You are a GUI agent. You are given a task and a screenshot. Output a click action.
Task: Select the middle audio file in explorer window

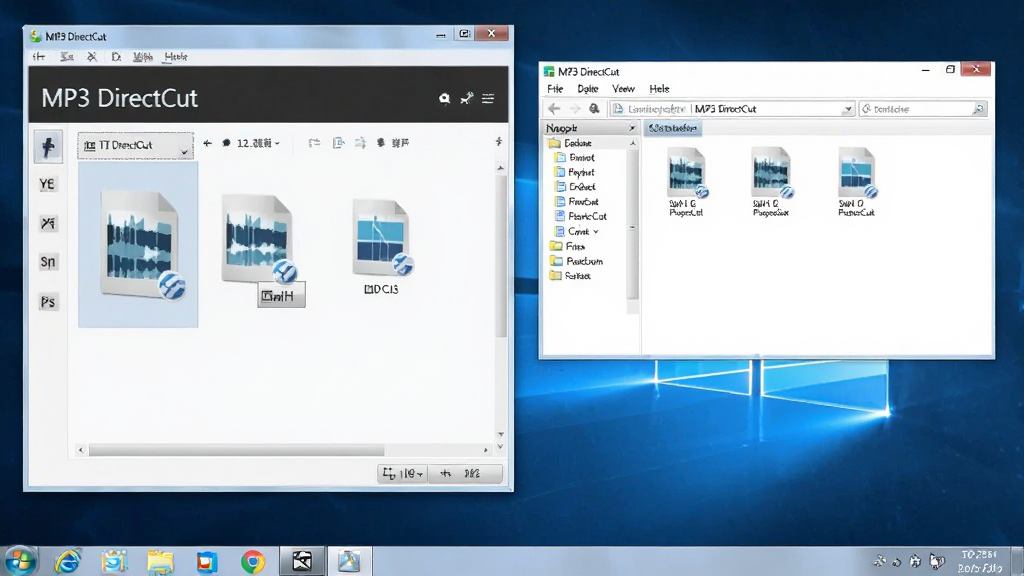(x=771, y=182)
